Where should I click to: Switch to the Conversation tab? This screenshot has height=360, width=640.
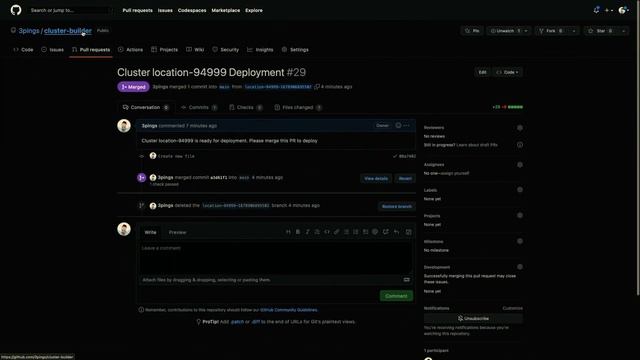[x=146, y=107]
